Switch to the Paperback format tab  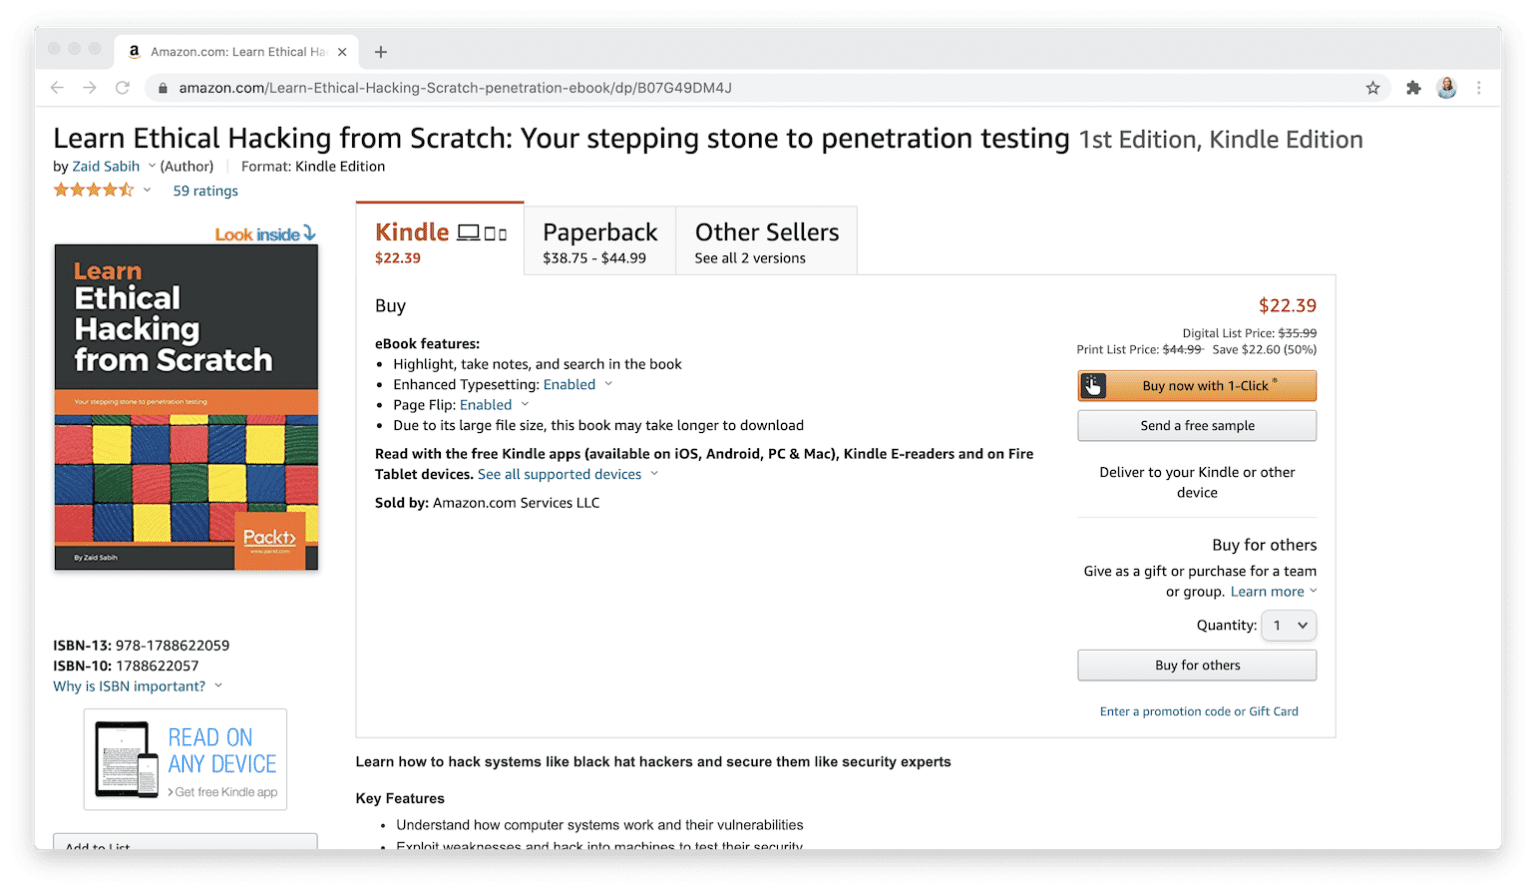(x=599, y=242)
